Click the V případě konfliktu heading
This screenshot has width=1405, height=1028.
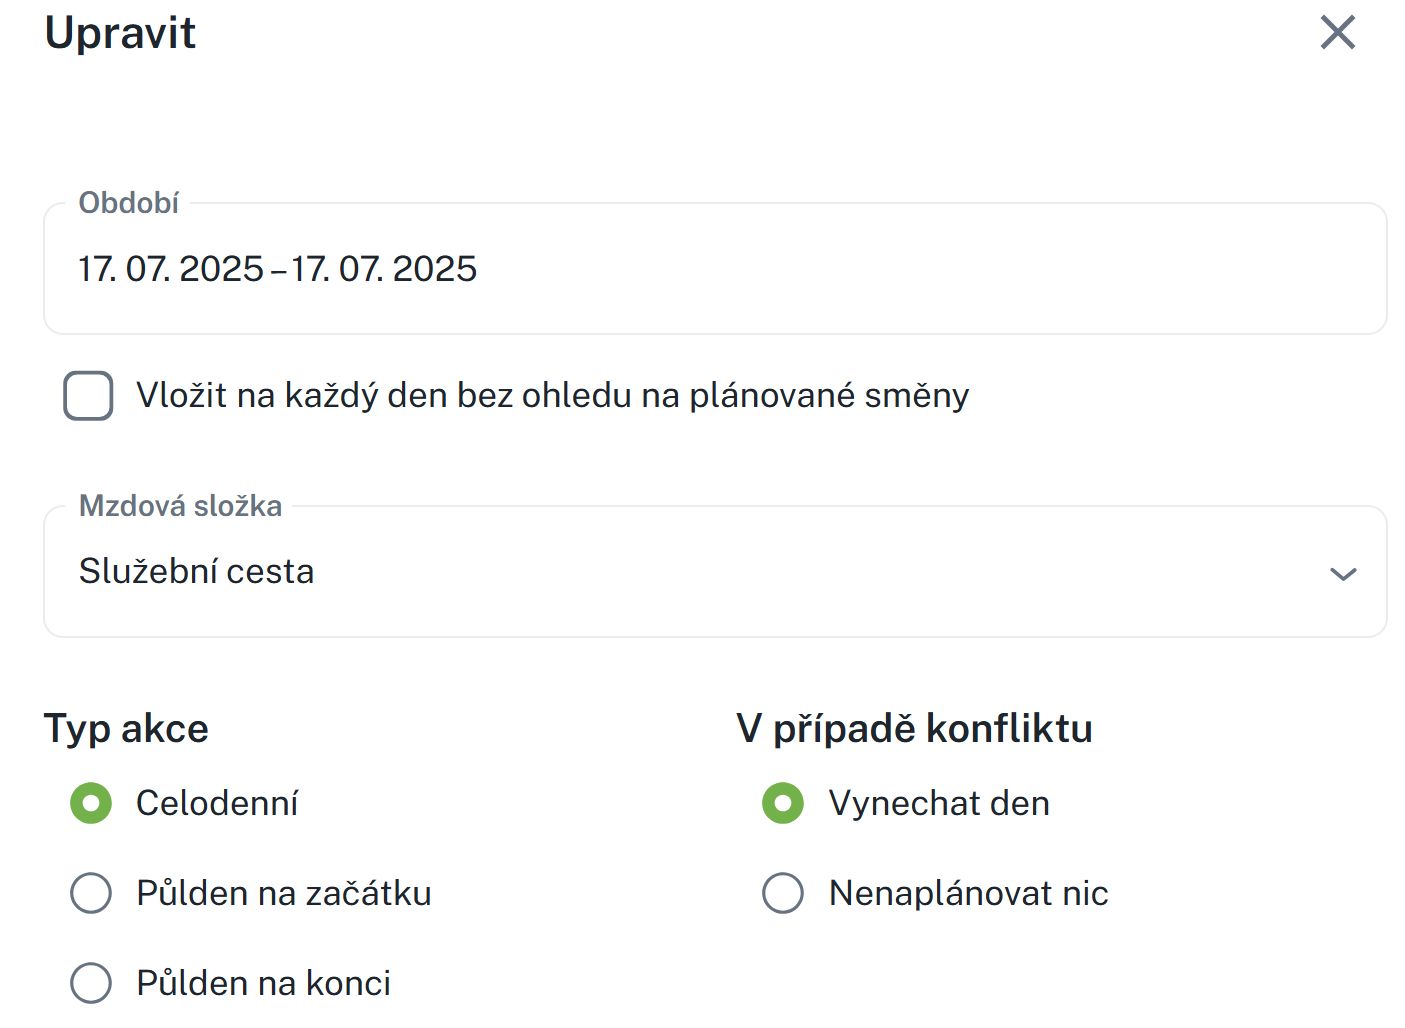914,729
